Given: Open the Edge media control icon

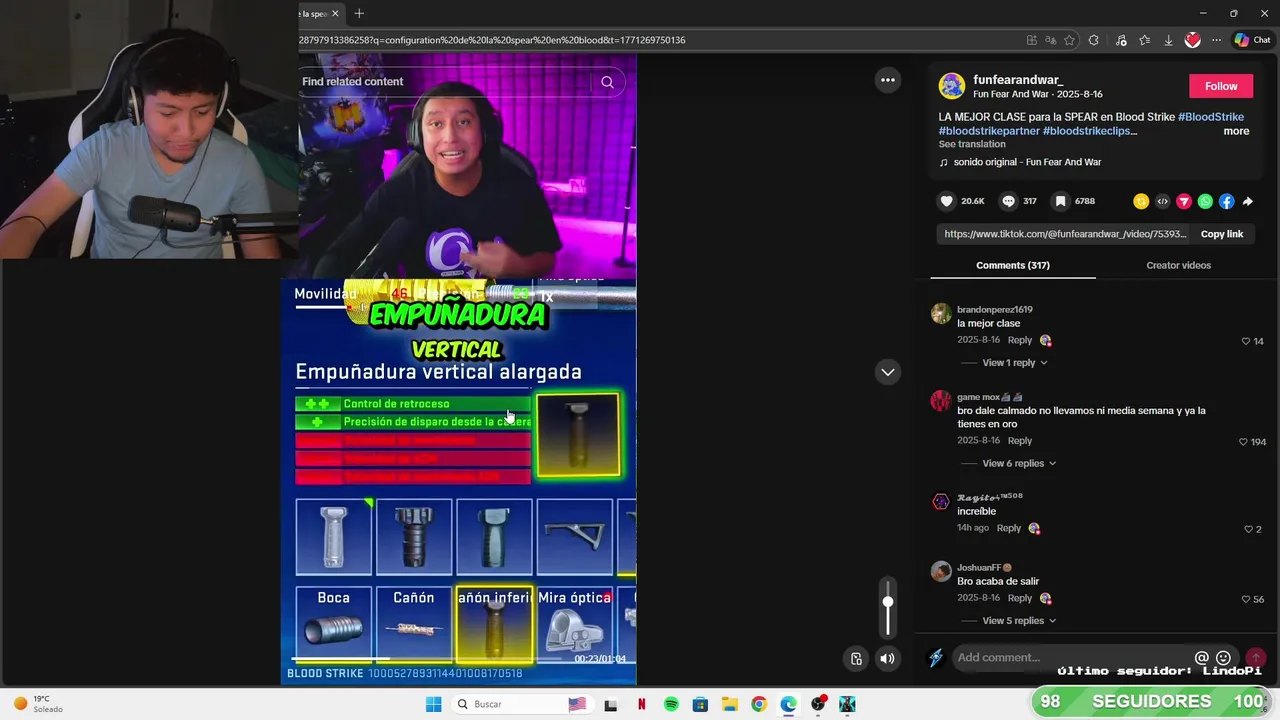Looking at the screenshot, I should coord(1120,40).
